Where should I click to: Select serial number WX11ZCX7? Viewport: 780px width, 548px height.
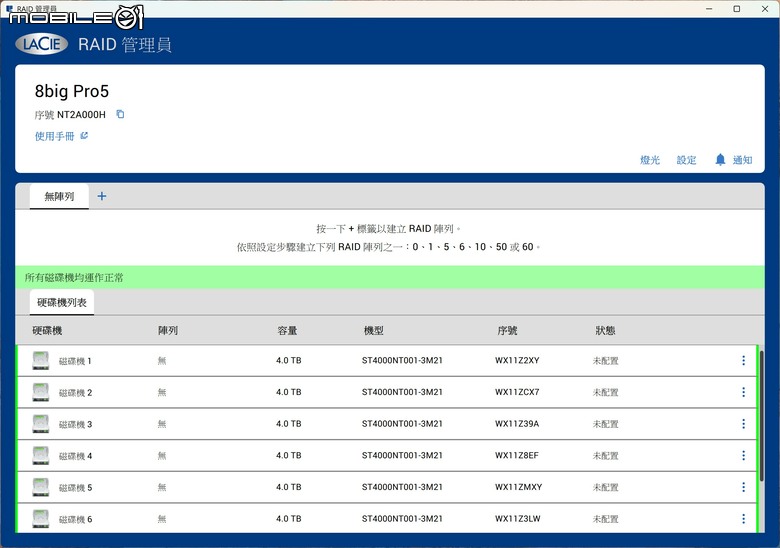pos(517,392)
